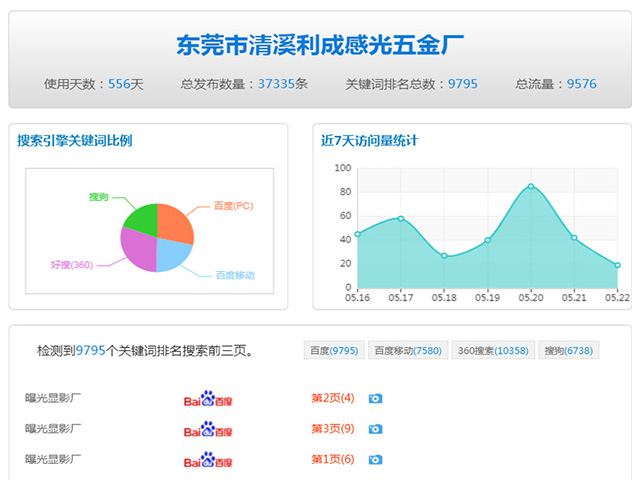Click chart data point for 05.22
The width and height of the screenshot is (640, 480).
pyautogui.click(x=617, y=265)
